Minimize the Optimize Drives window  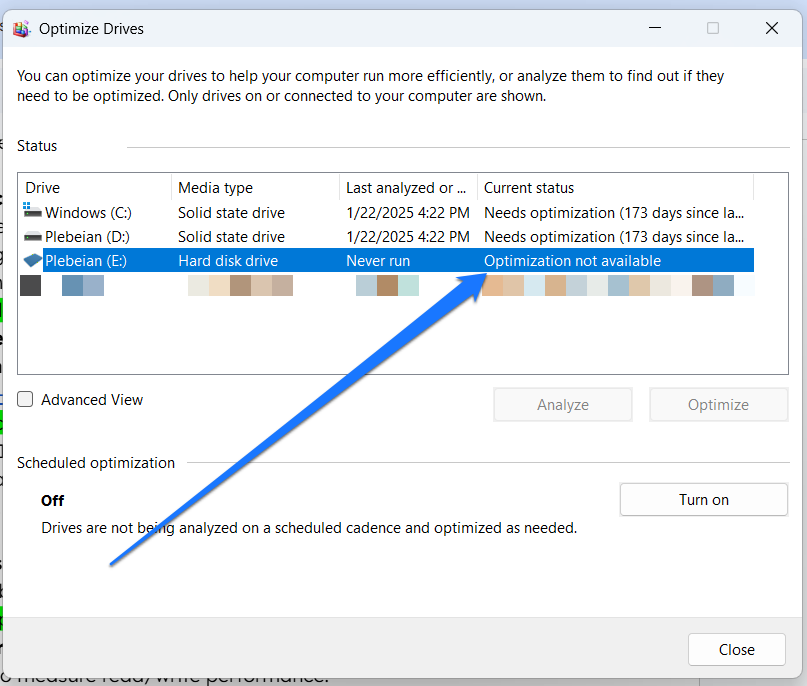point(653,29)
